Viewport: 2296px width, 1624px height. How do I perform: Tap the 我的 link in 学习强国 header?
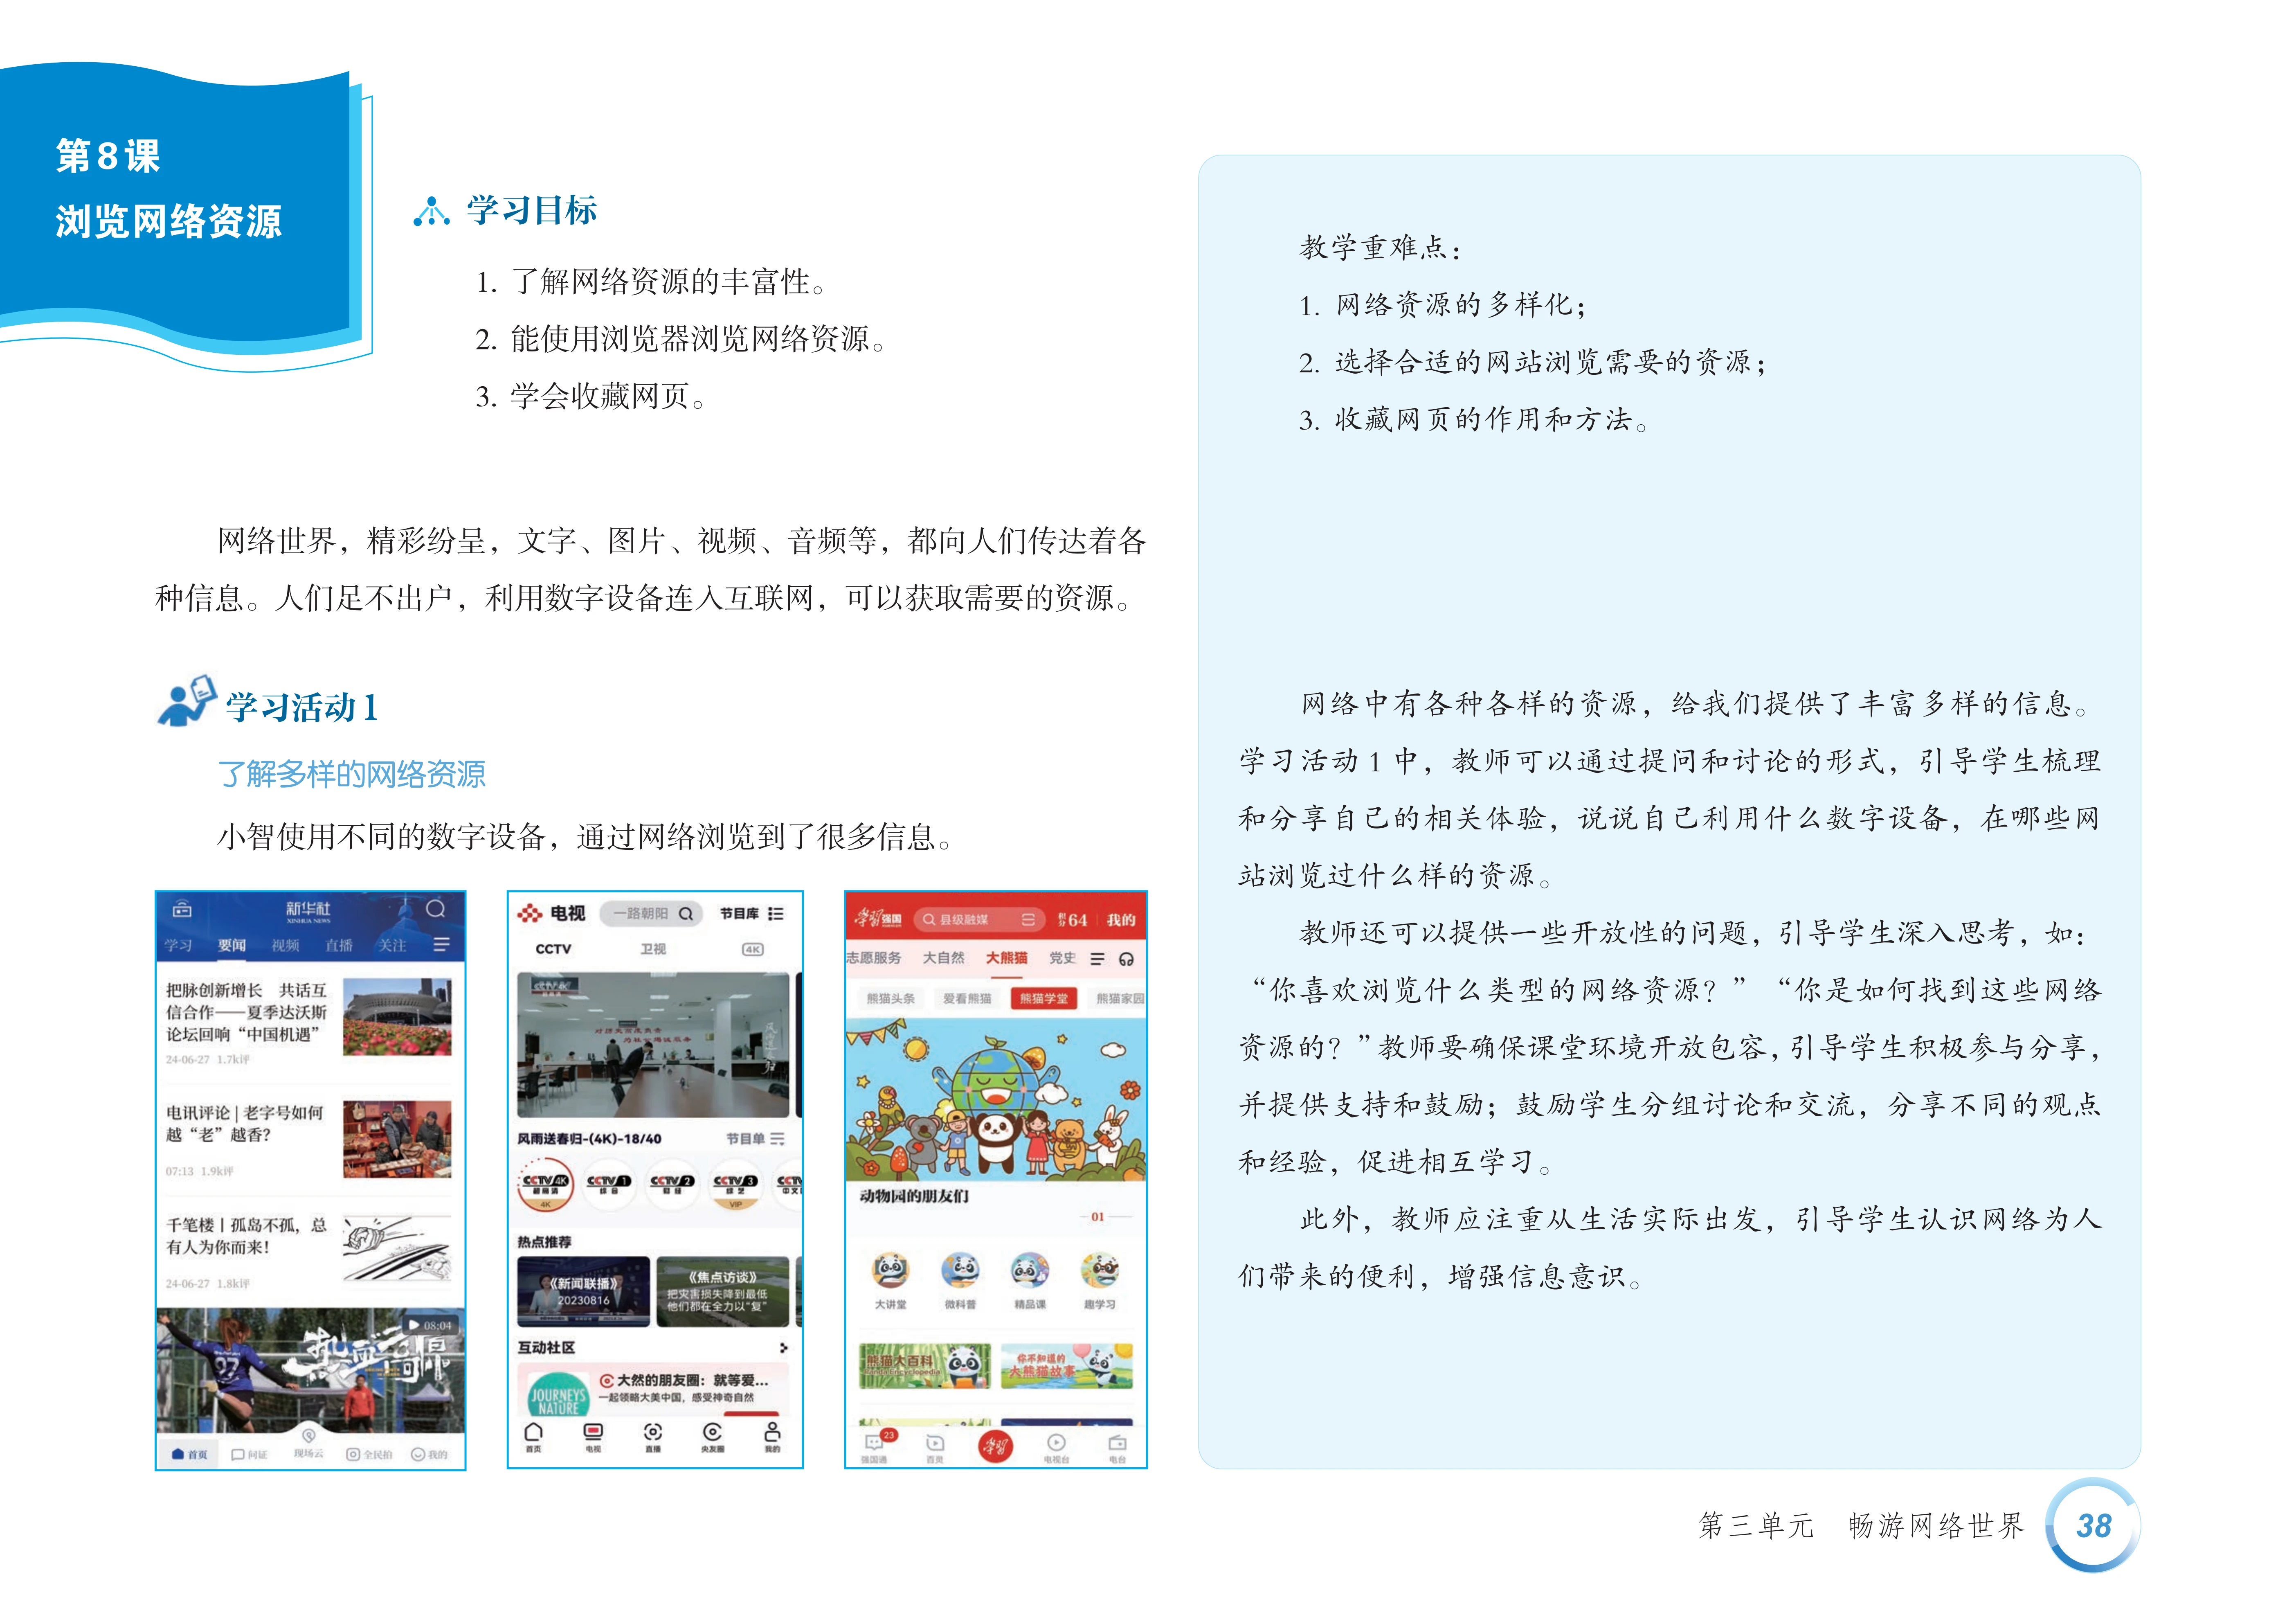tap(1120, 920)
